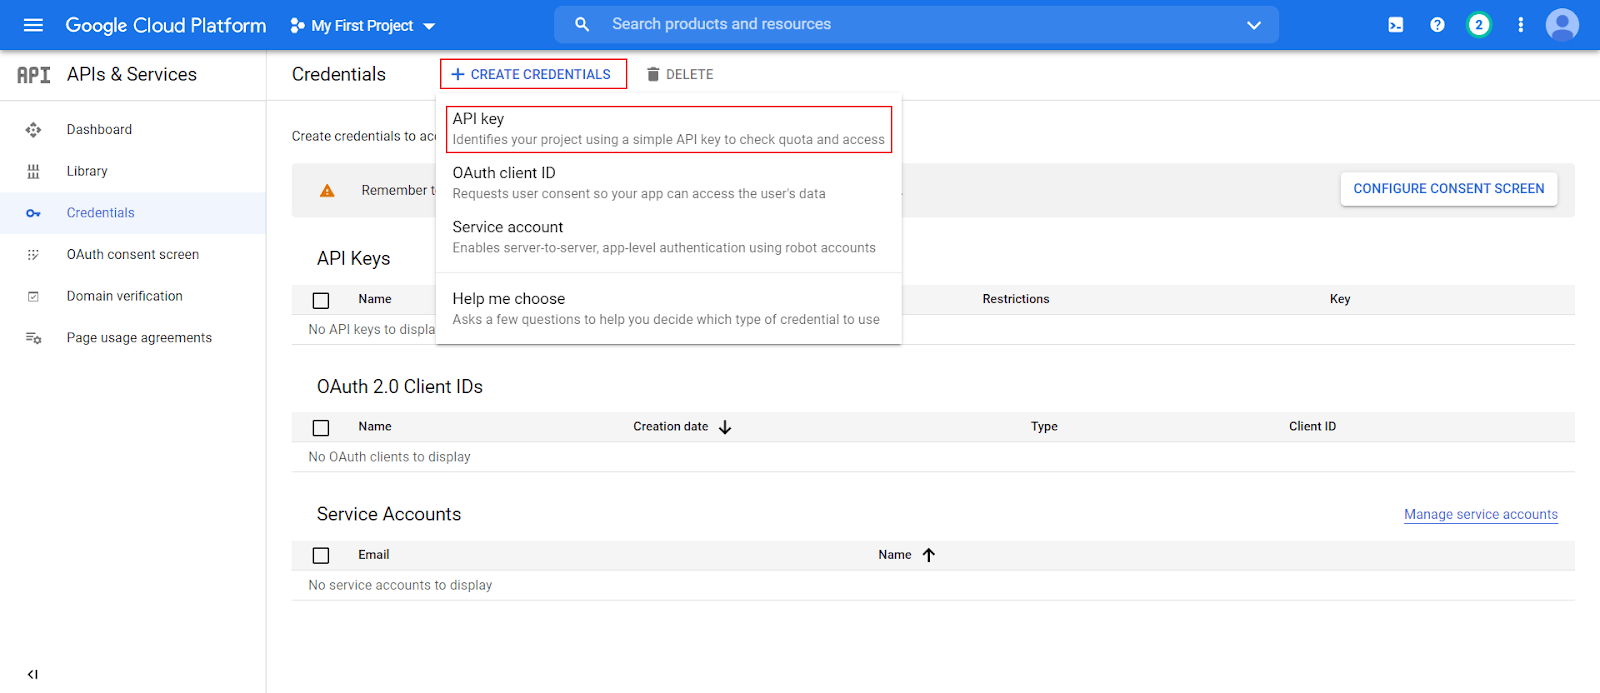This screenshot has width=1600, height=693.
Task: Click the Credentials key icon
Action: click(33, 213)
